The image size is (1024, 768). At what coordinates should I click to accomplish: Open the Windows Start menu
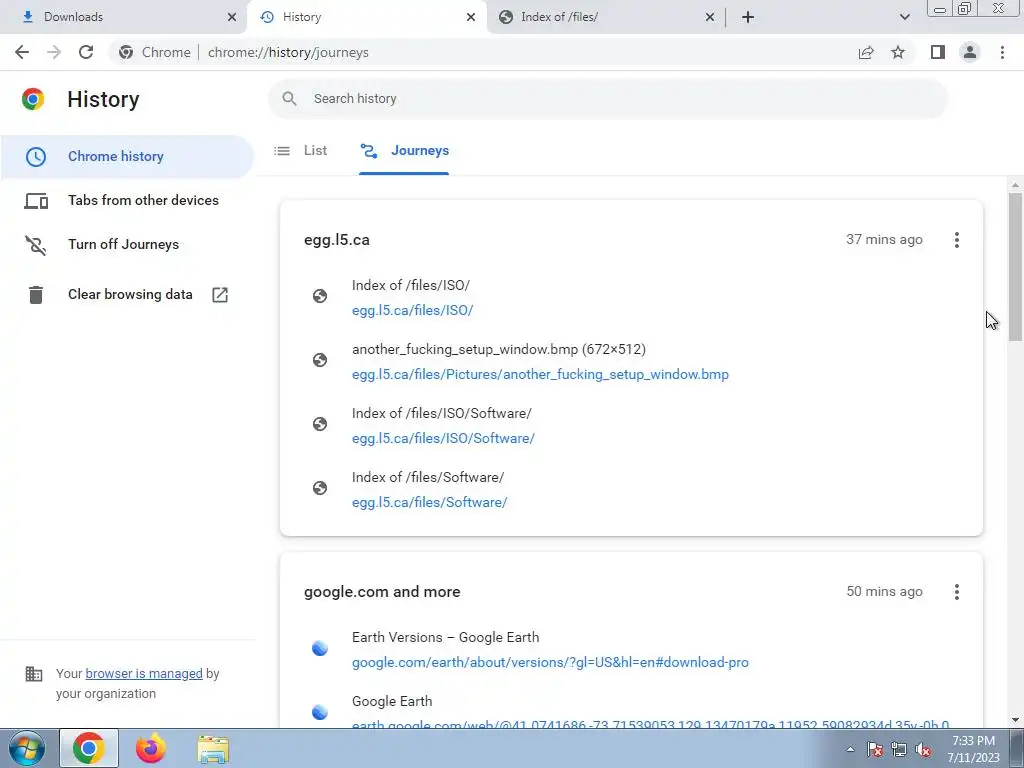pyautogui.click(x=27, y=748)
